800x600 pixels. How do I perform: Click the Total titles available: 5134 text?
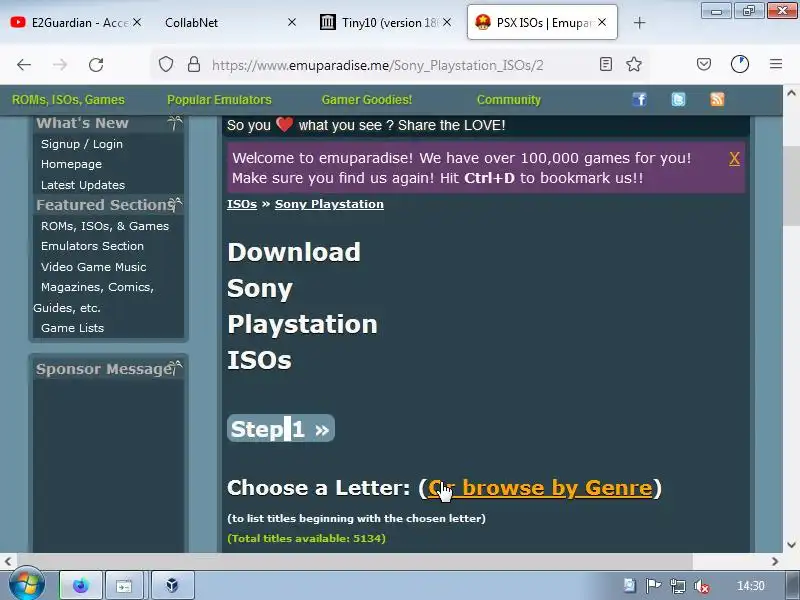[x=306, y=538]
